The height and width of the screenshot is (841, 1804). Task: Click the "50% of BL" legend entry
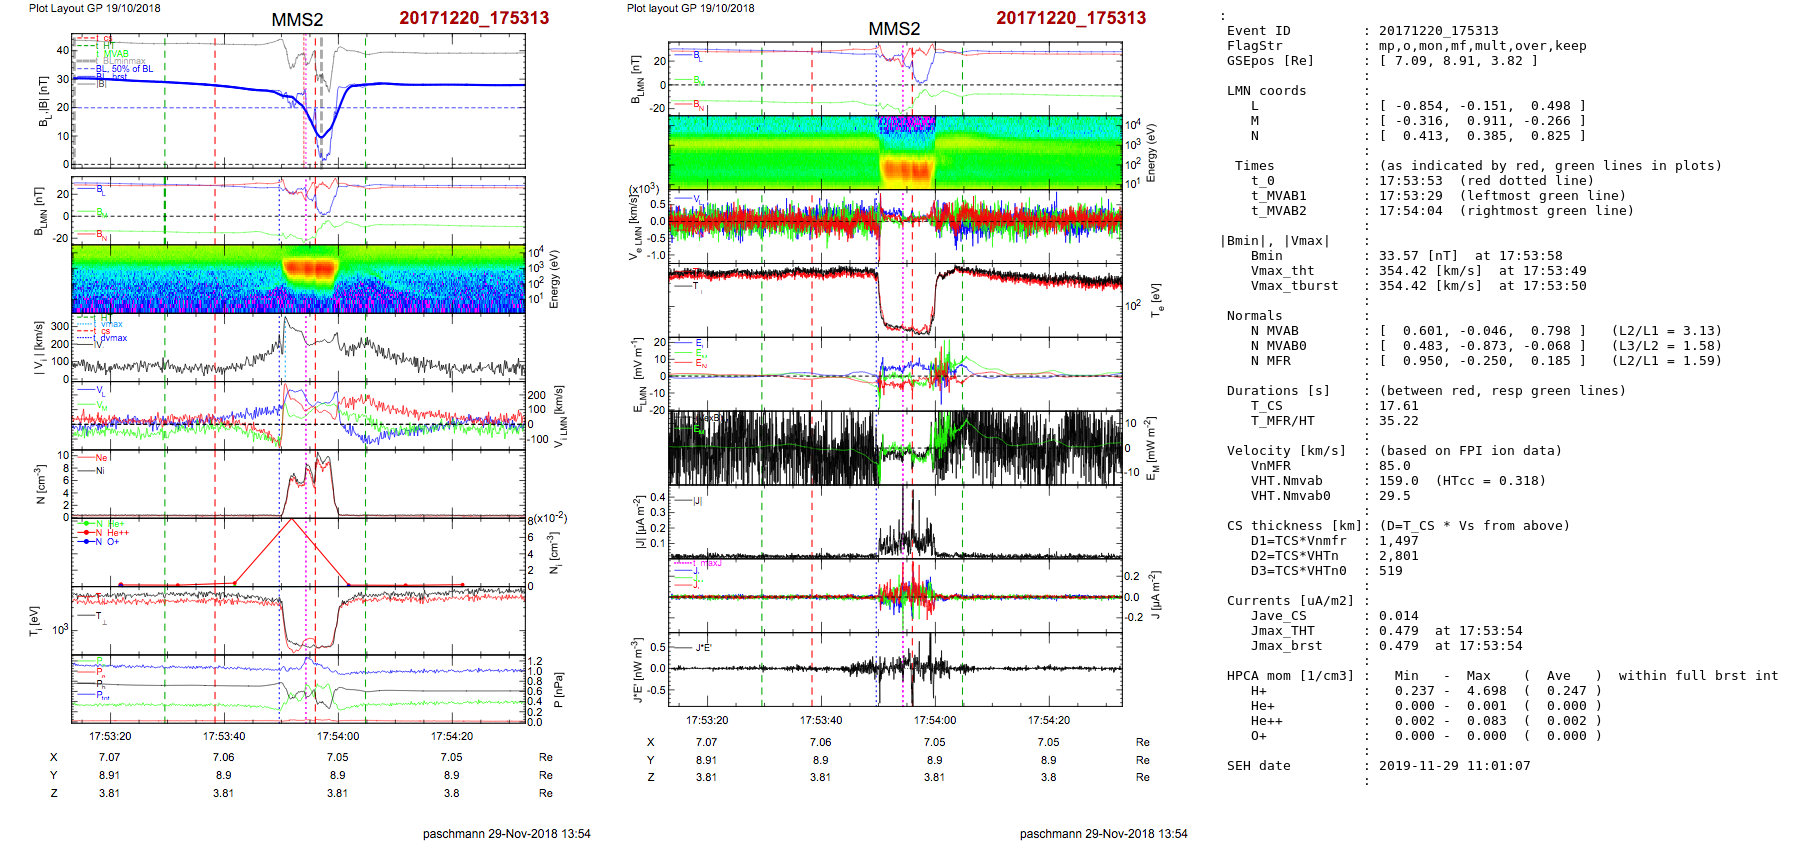tap(132, 69)
